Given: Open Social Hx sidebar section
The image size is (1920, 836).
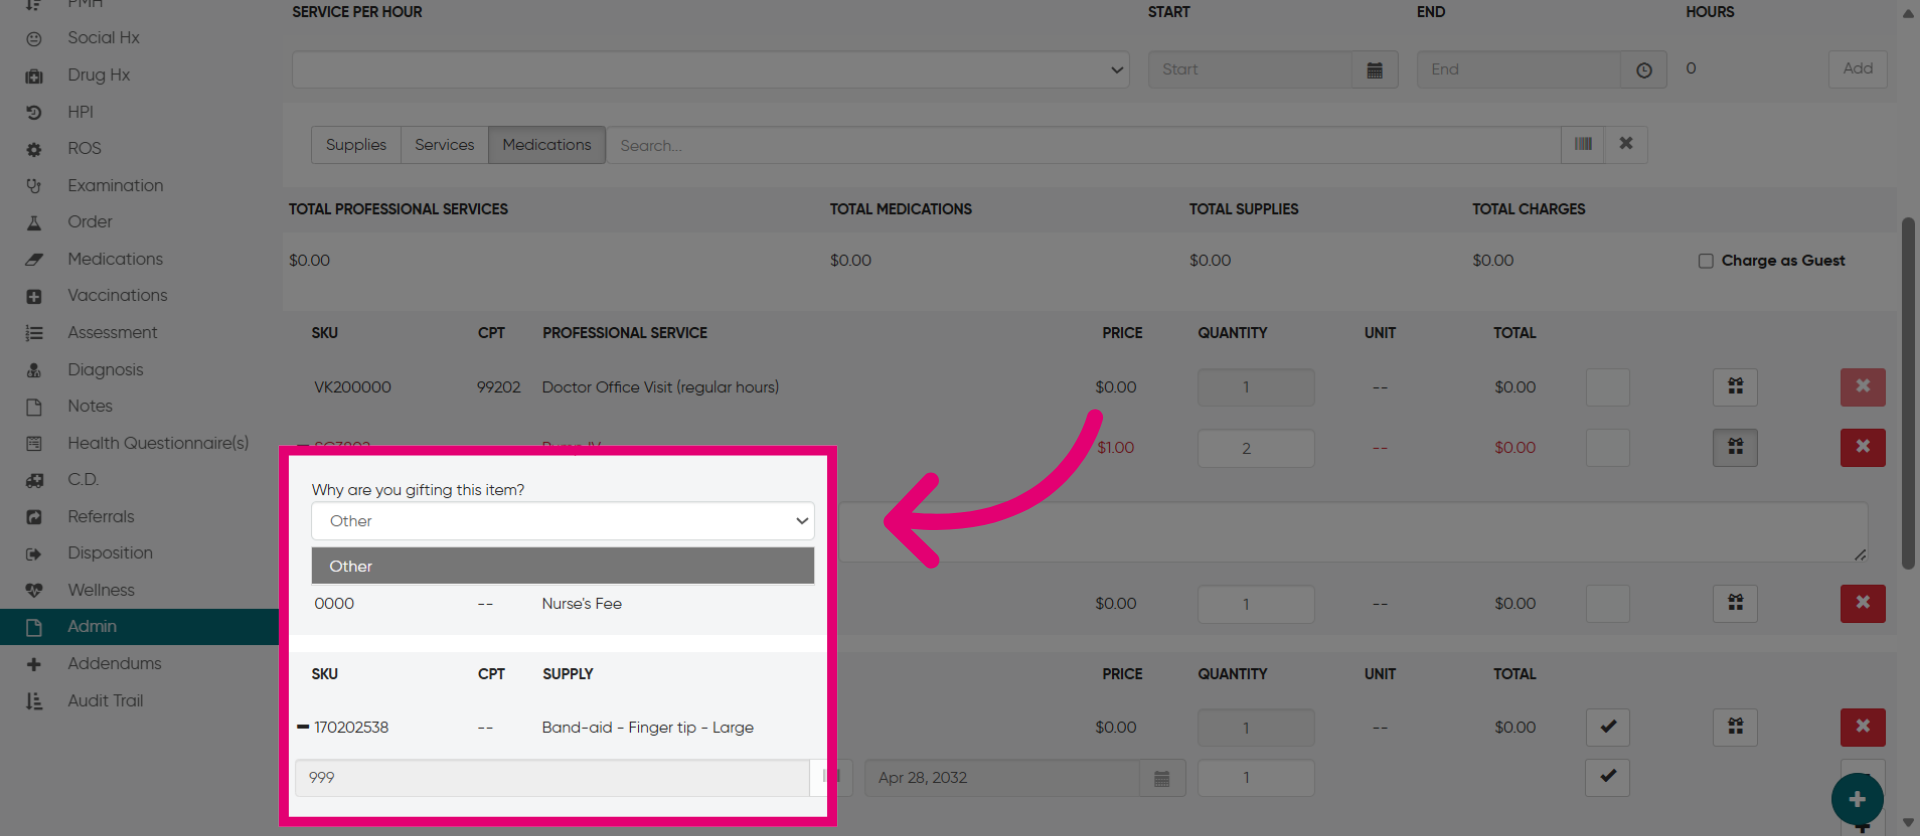Looking at the screenshot, I should pyautogui.click(x=103, y=38).
